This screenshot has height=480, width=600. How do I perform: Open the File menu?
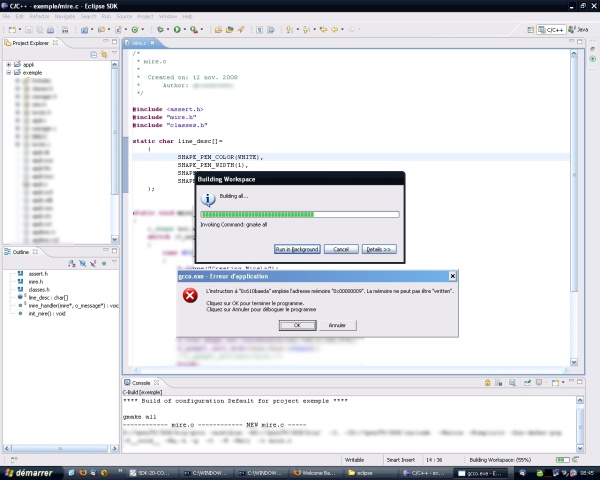point(6,16)
